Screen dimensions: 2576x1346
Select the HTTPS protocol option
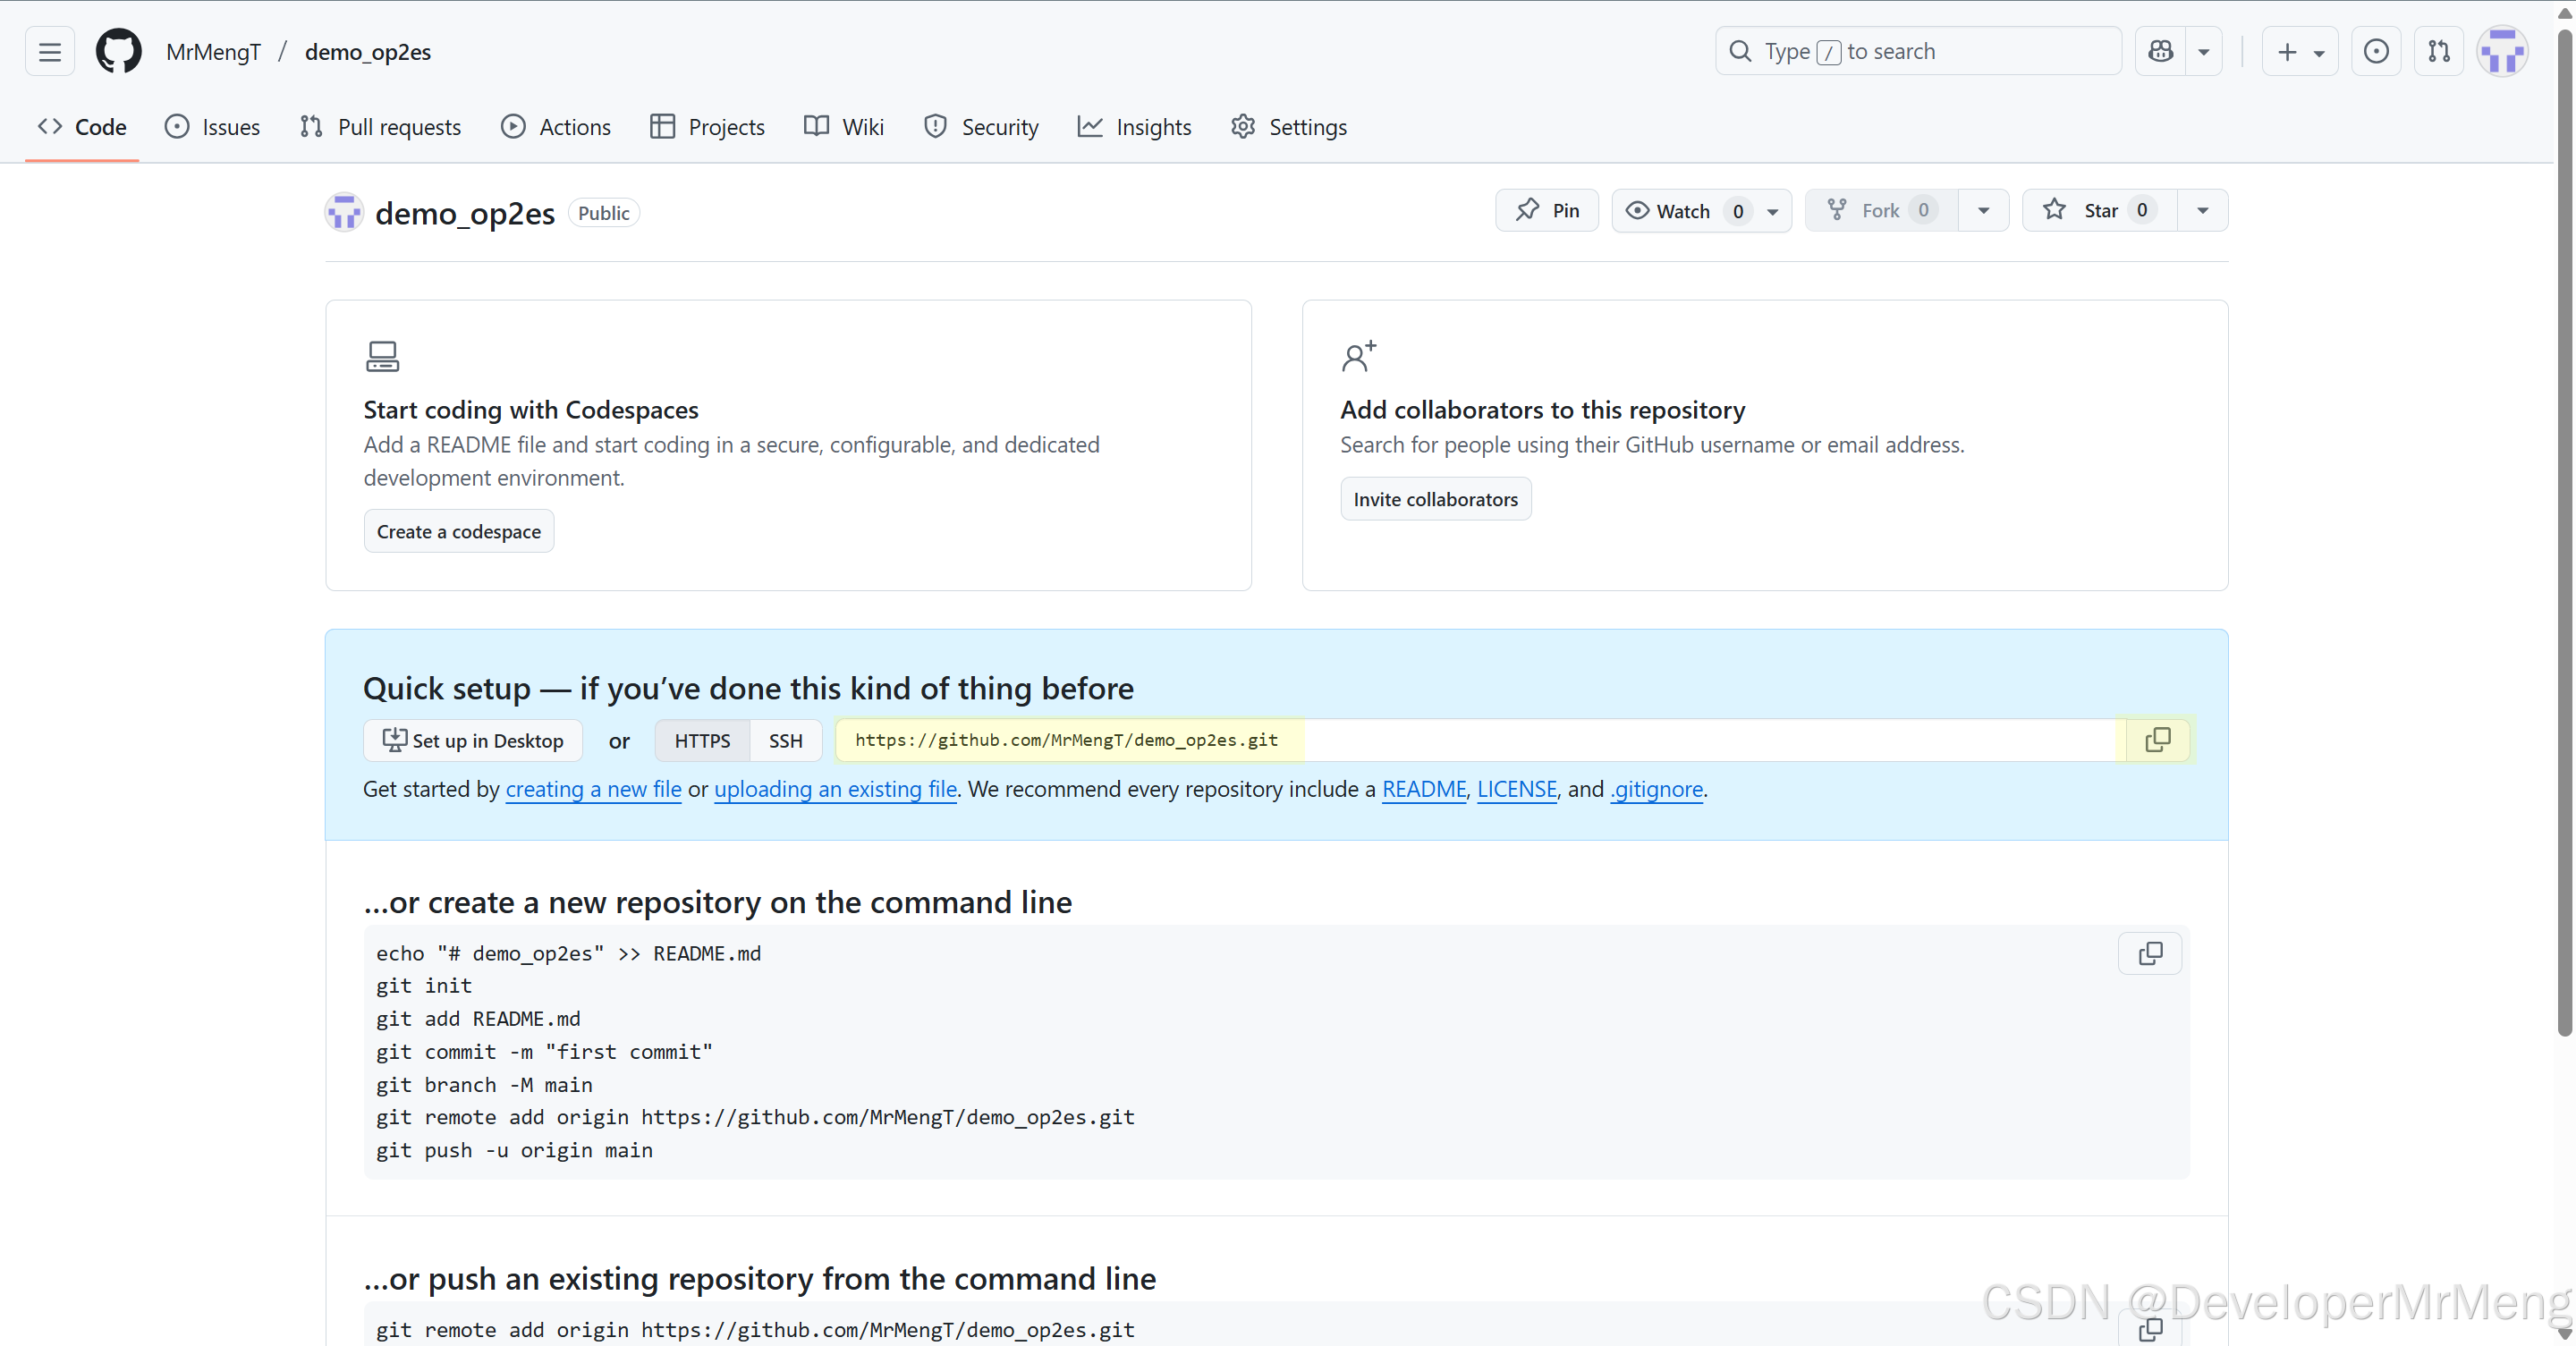[702, 741]
